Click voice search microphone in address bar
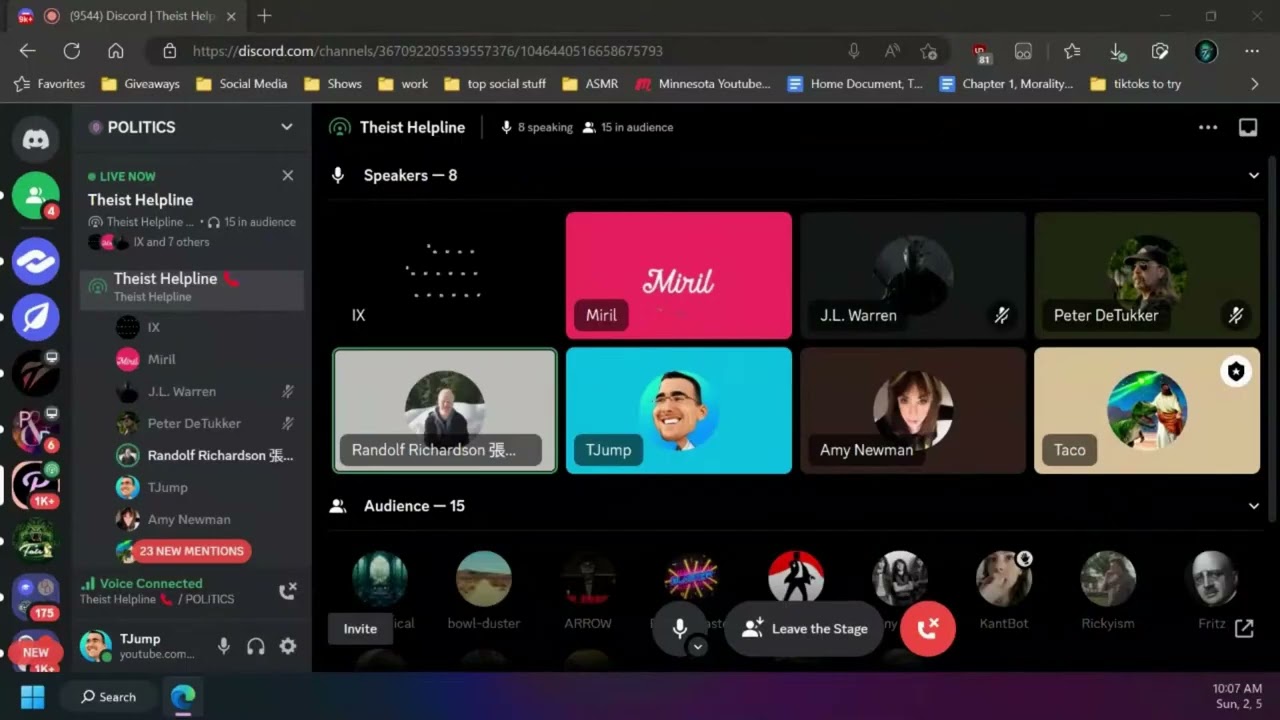This screenshot has width=1280, height=720. click(854, 51)
